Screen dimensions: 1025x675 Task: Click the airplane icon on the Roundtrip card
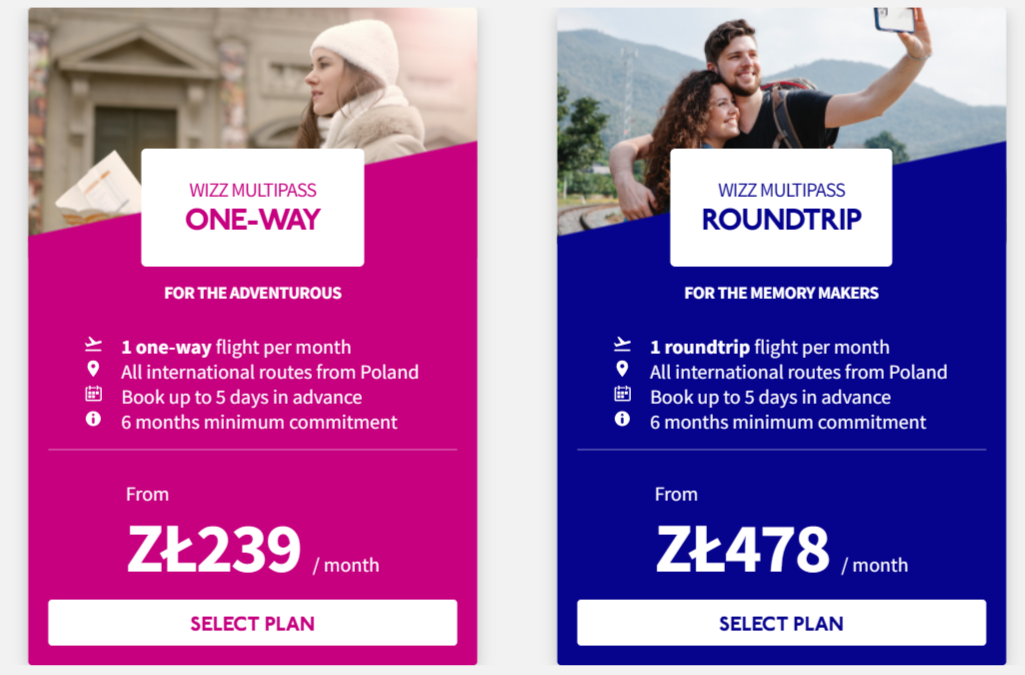(622, 344)
